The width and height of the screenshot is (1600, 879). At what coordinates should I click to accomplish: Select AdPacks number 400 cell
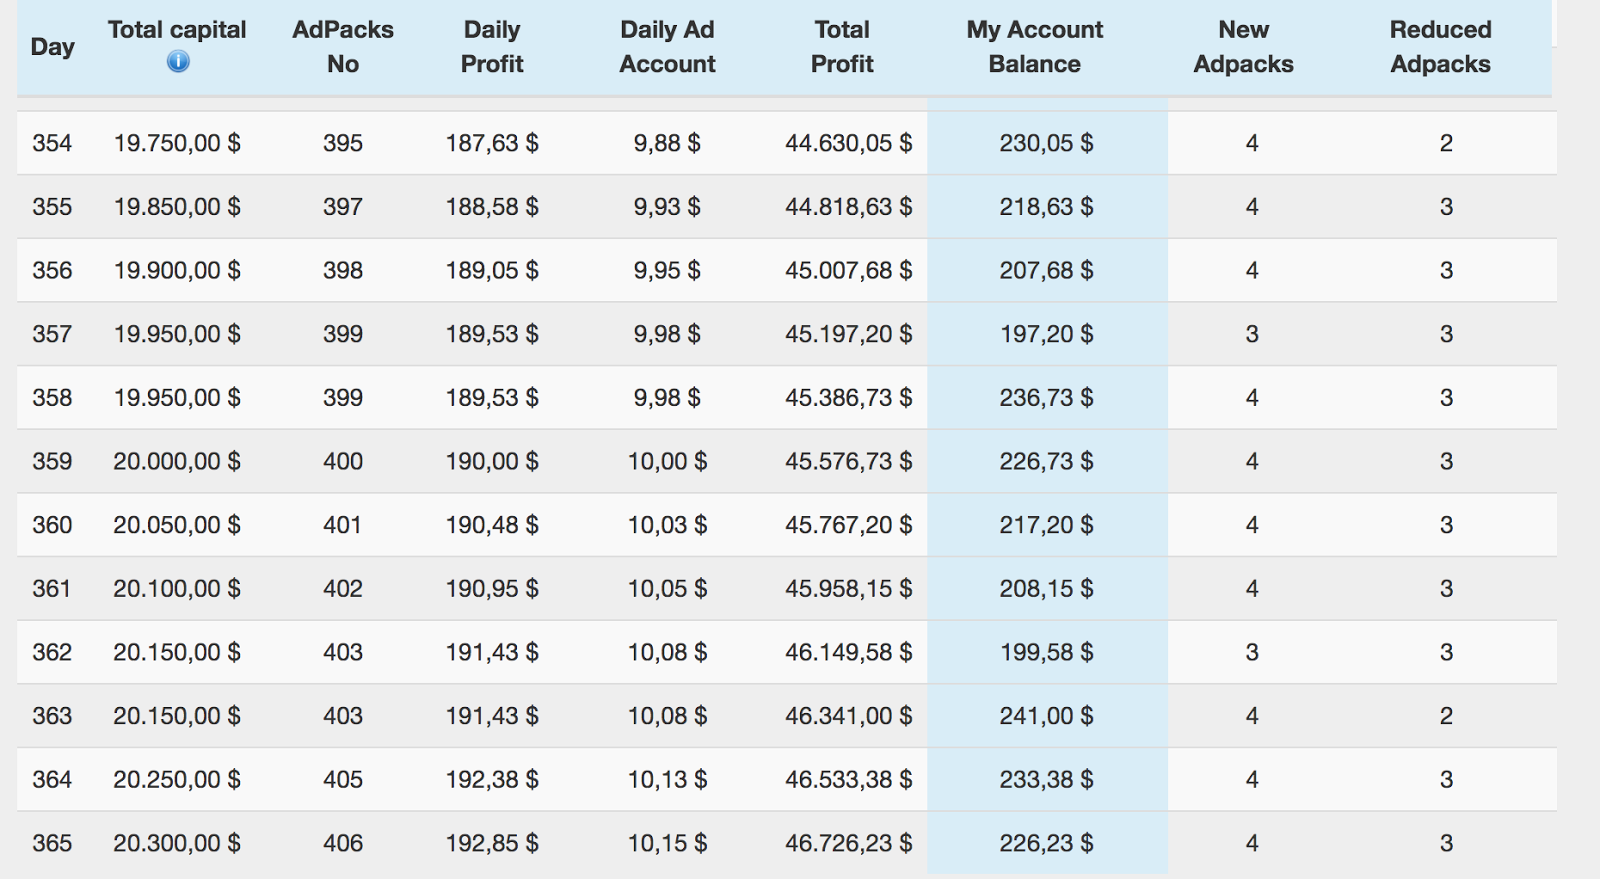point(343,461)
